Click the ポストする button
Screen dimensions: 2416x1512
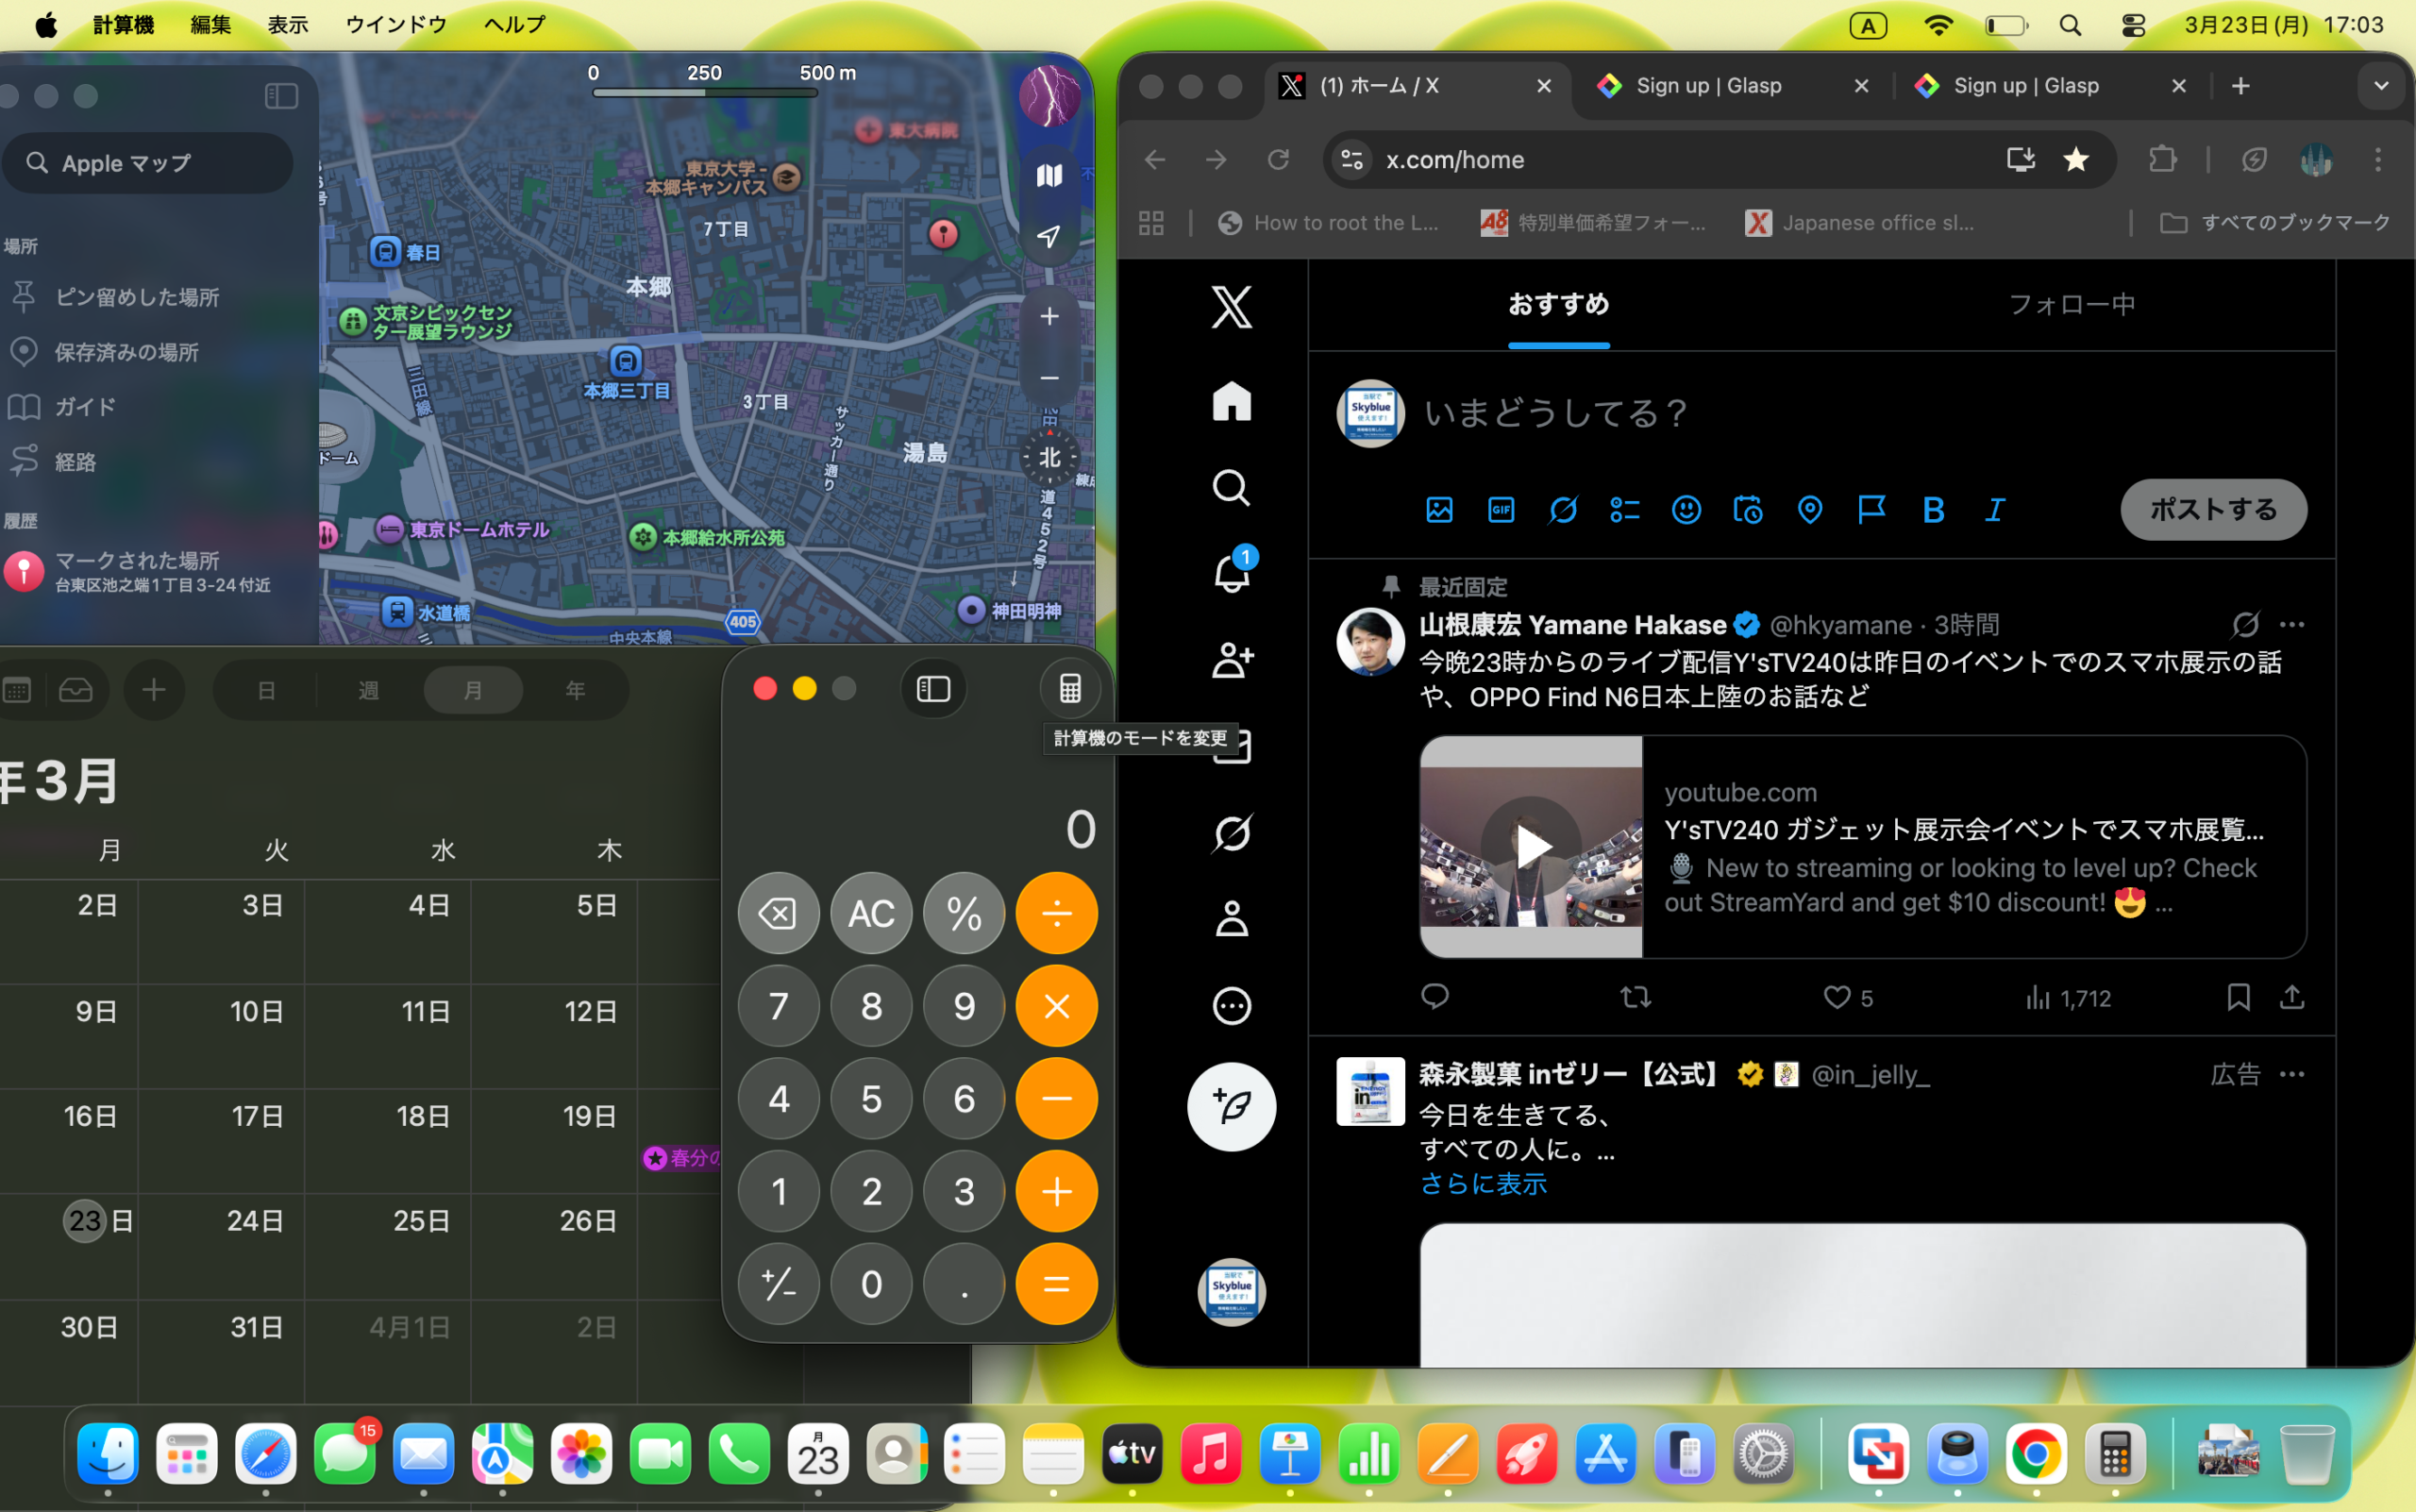pyautogui.click(x=2213, y=510)
